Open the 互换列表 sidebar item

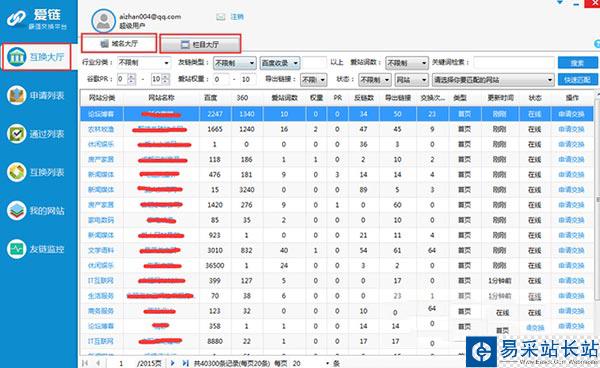pyautogui.click(x=36, y=172)
